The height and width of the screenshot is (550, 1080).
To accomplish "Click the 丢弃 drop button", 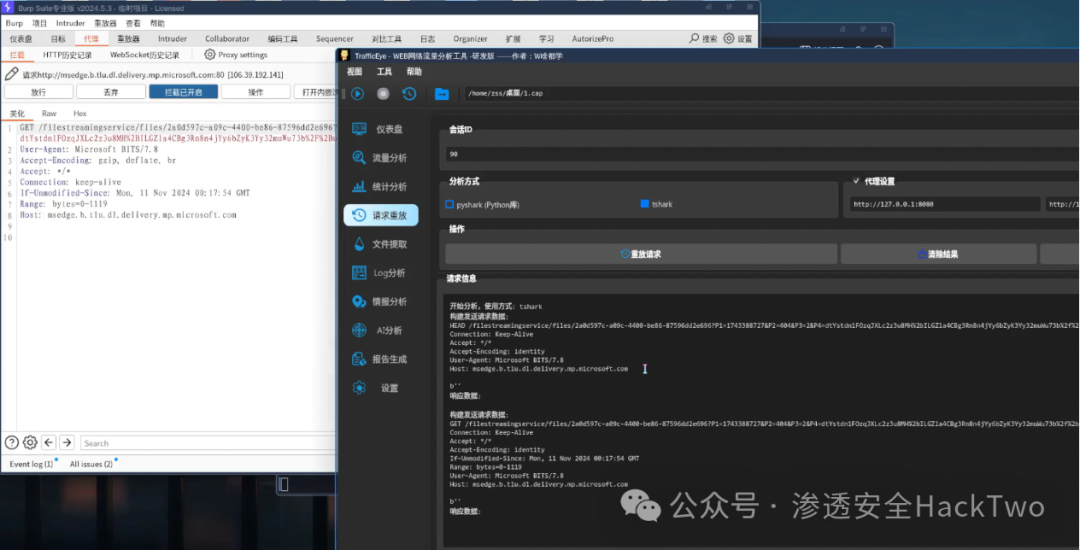I will point(111,92).
